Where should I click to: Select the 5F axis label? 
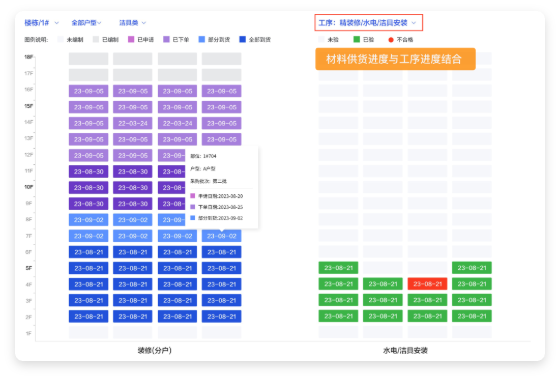29,268
